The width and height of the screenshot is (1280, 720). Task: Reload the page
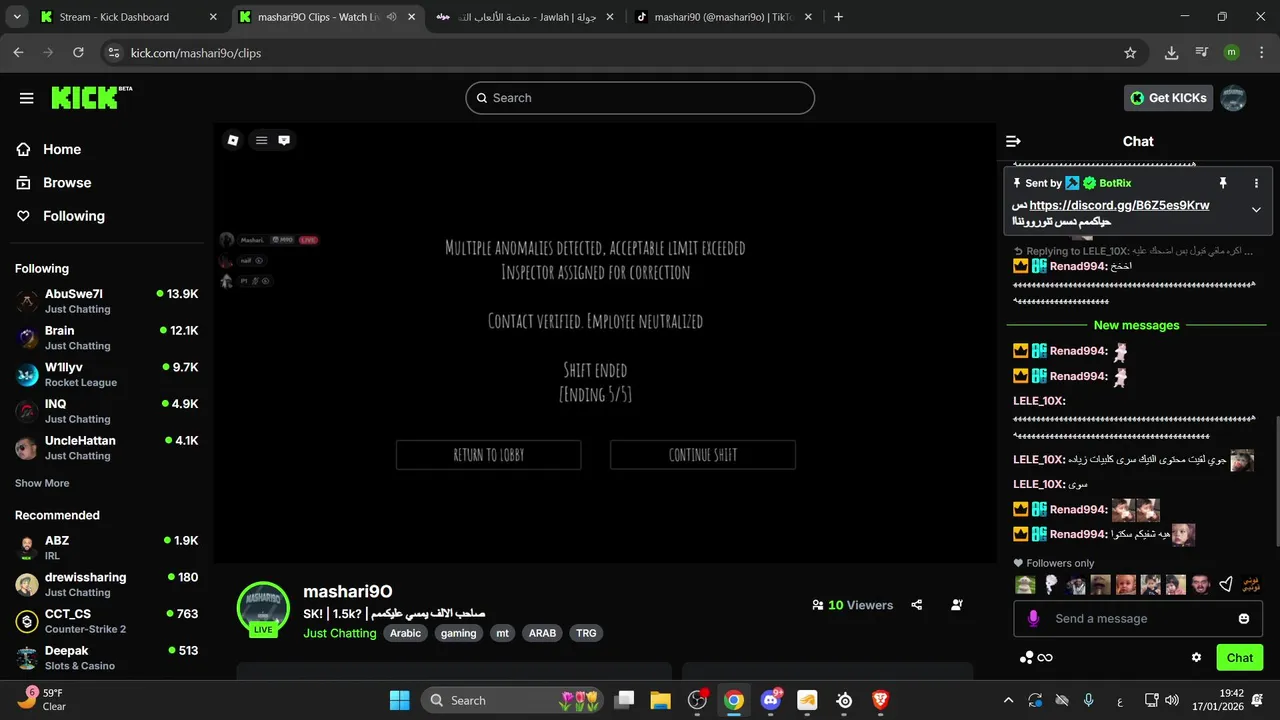point(78,52)
